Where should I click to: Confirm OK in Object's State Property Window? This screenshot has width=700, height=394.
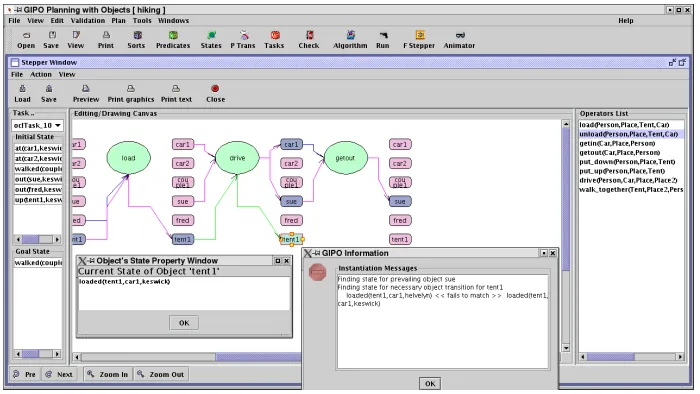pos(184,323)
